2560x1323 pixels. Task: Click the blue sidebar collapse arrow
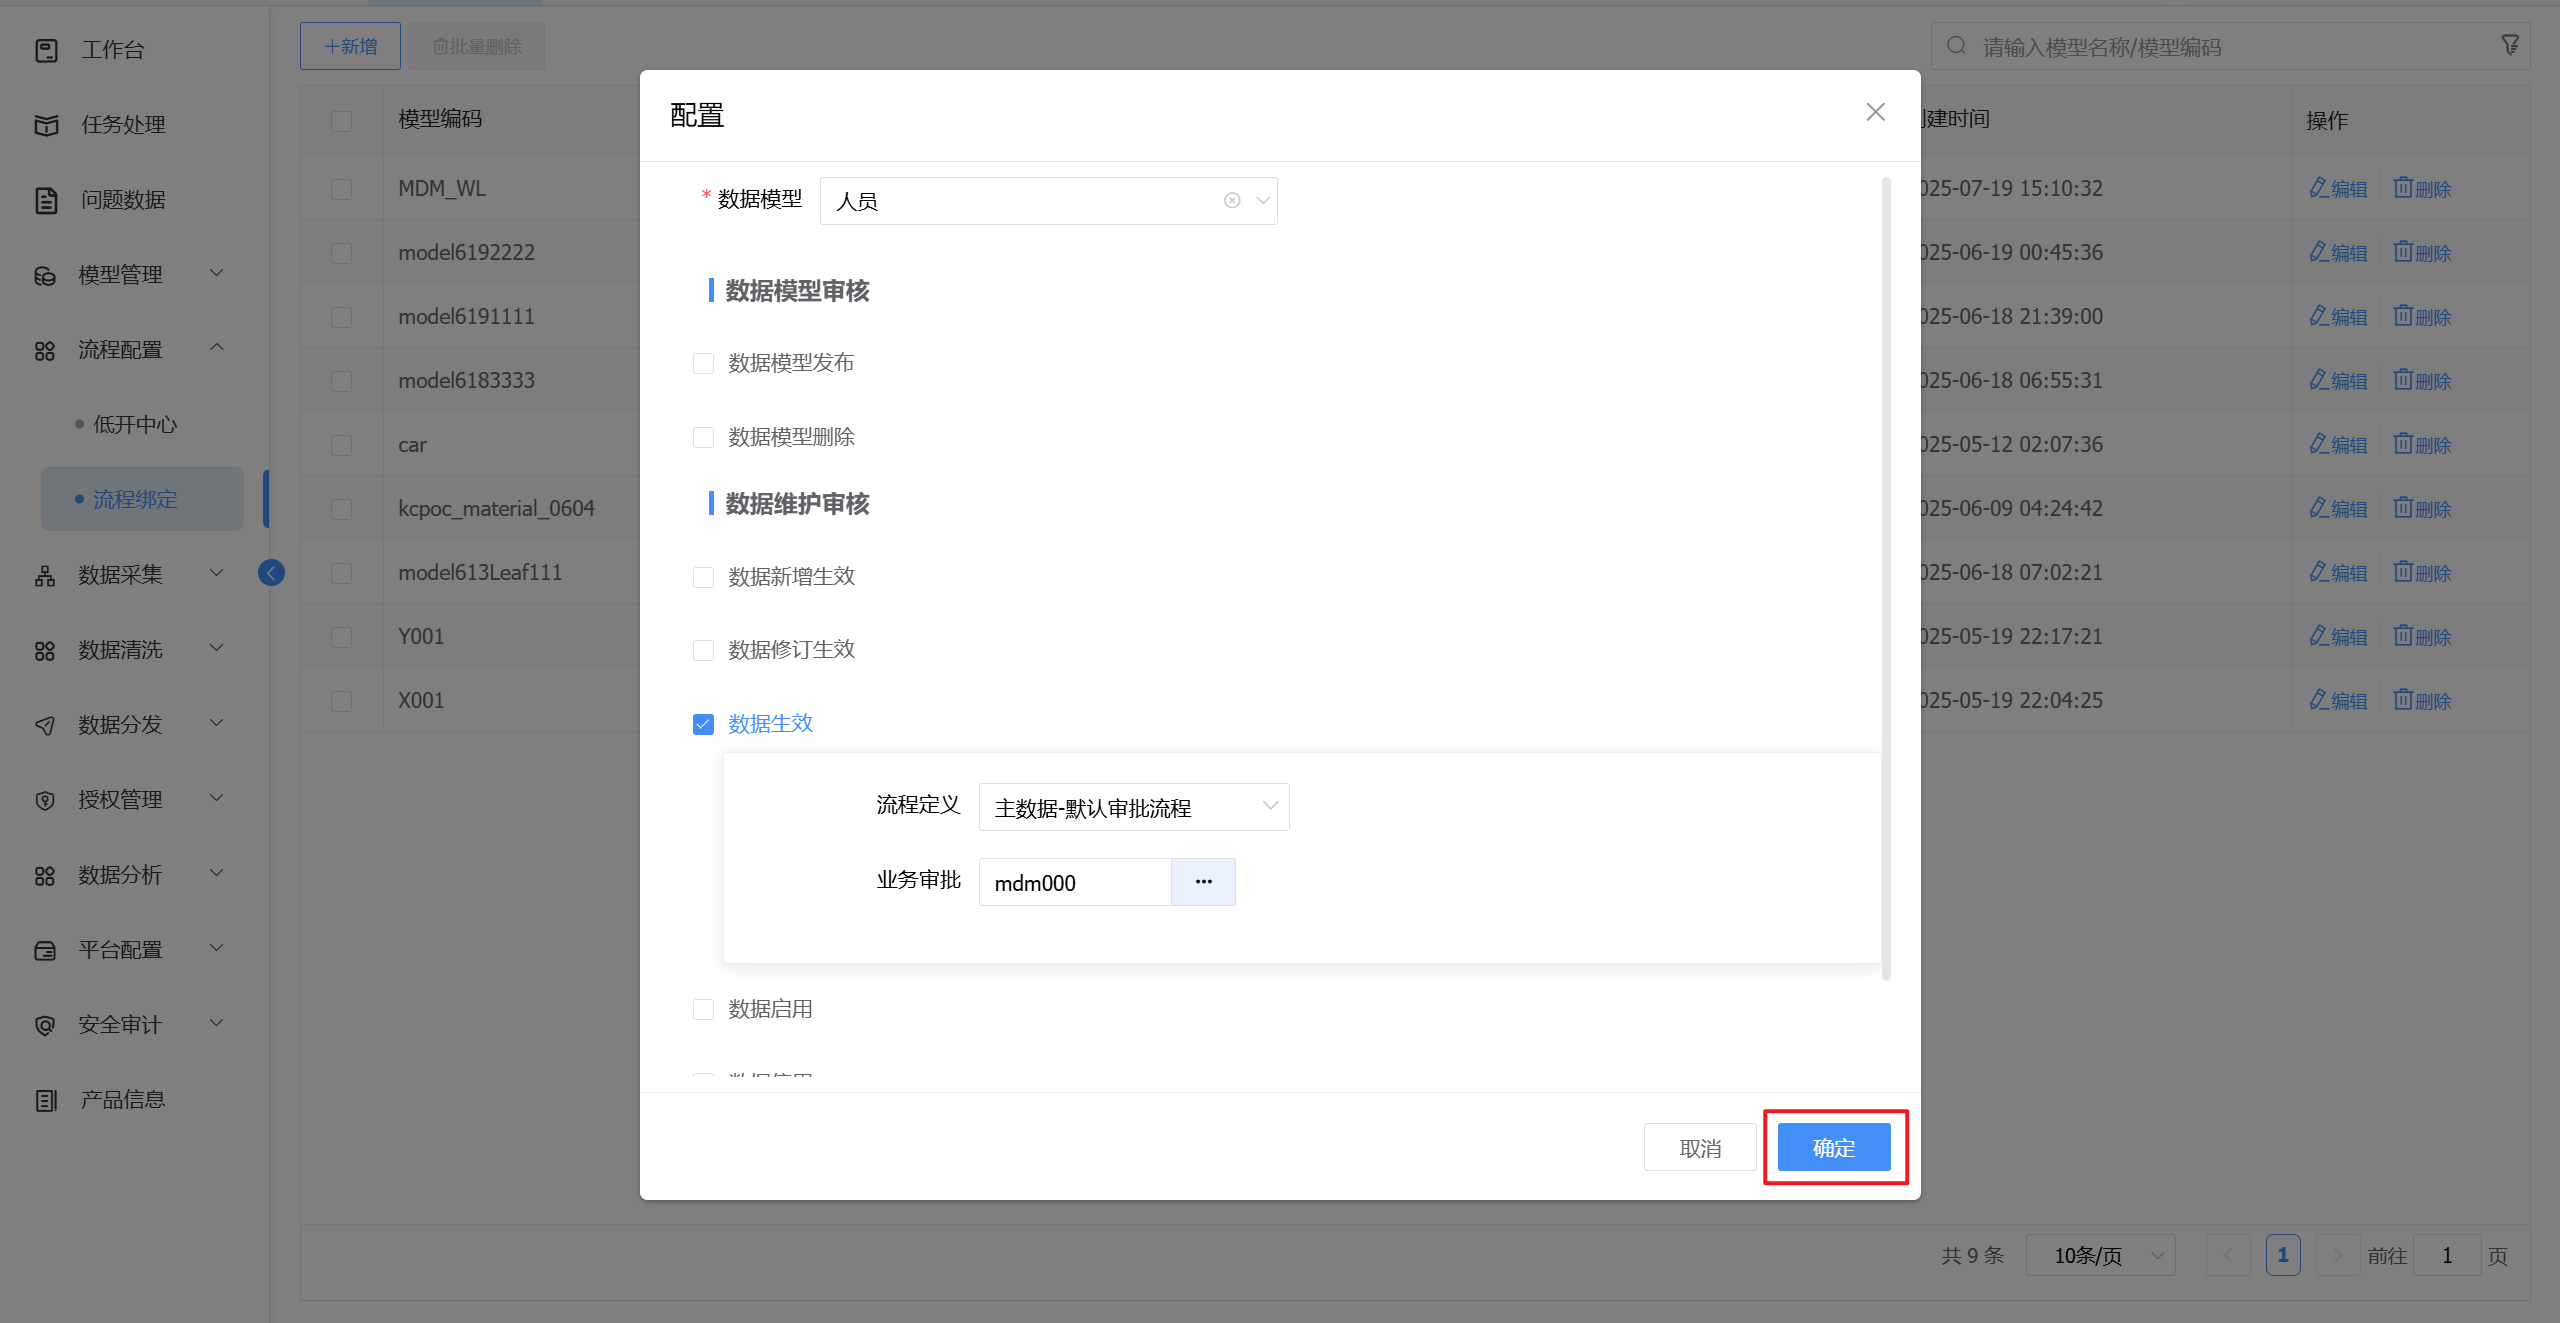point(271,573)
